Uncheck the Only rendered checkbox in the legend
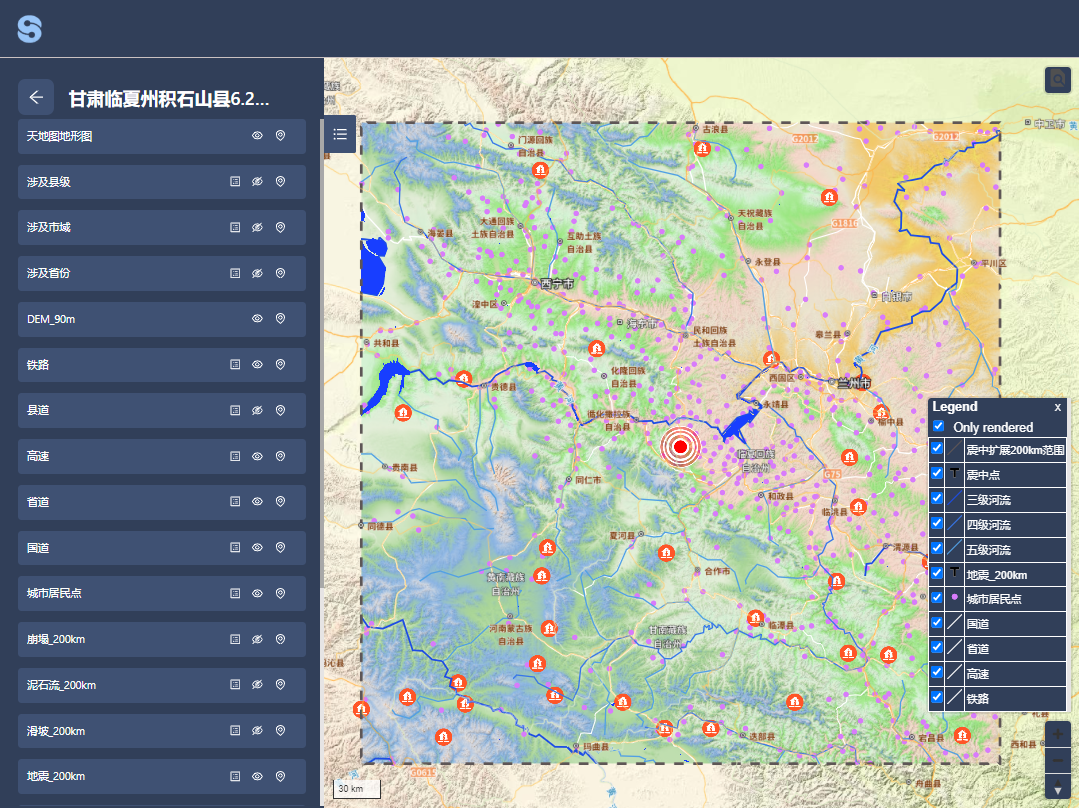Image resolution: width=1079 pixels, height=808 pixels. (938, 427)
